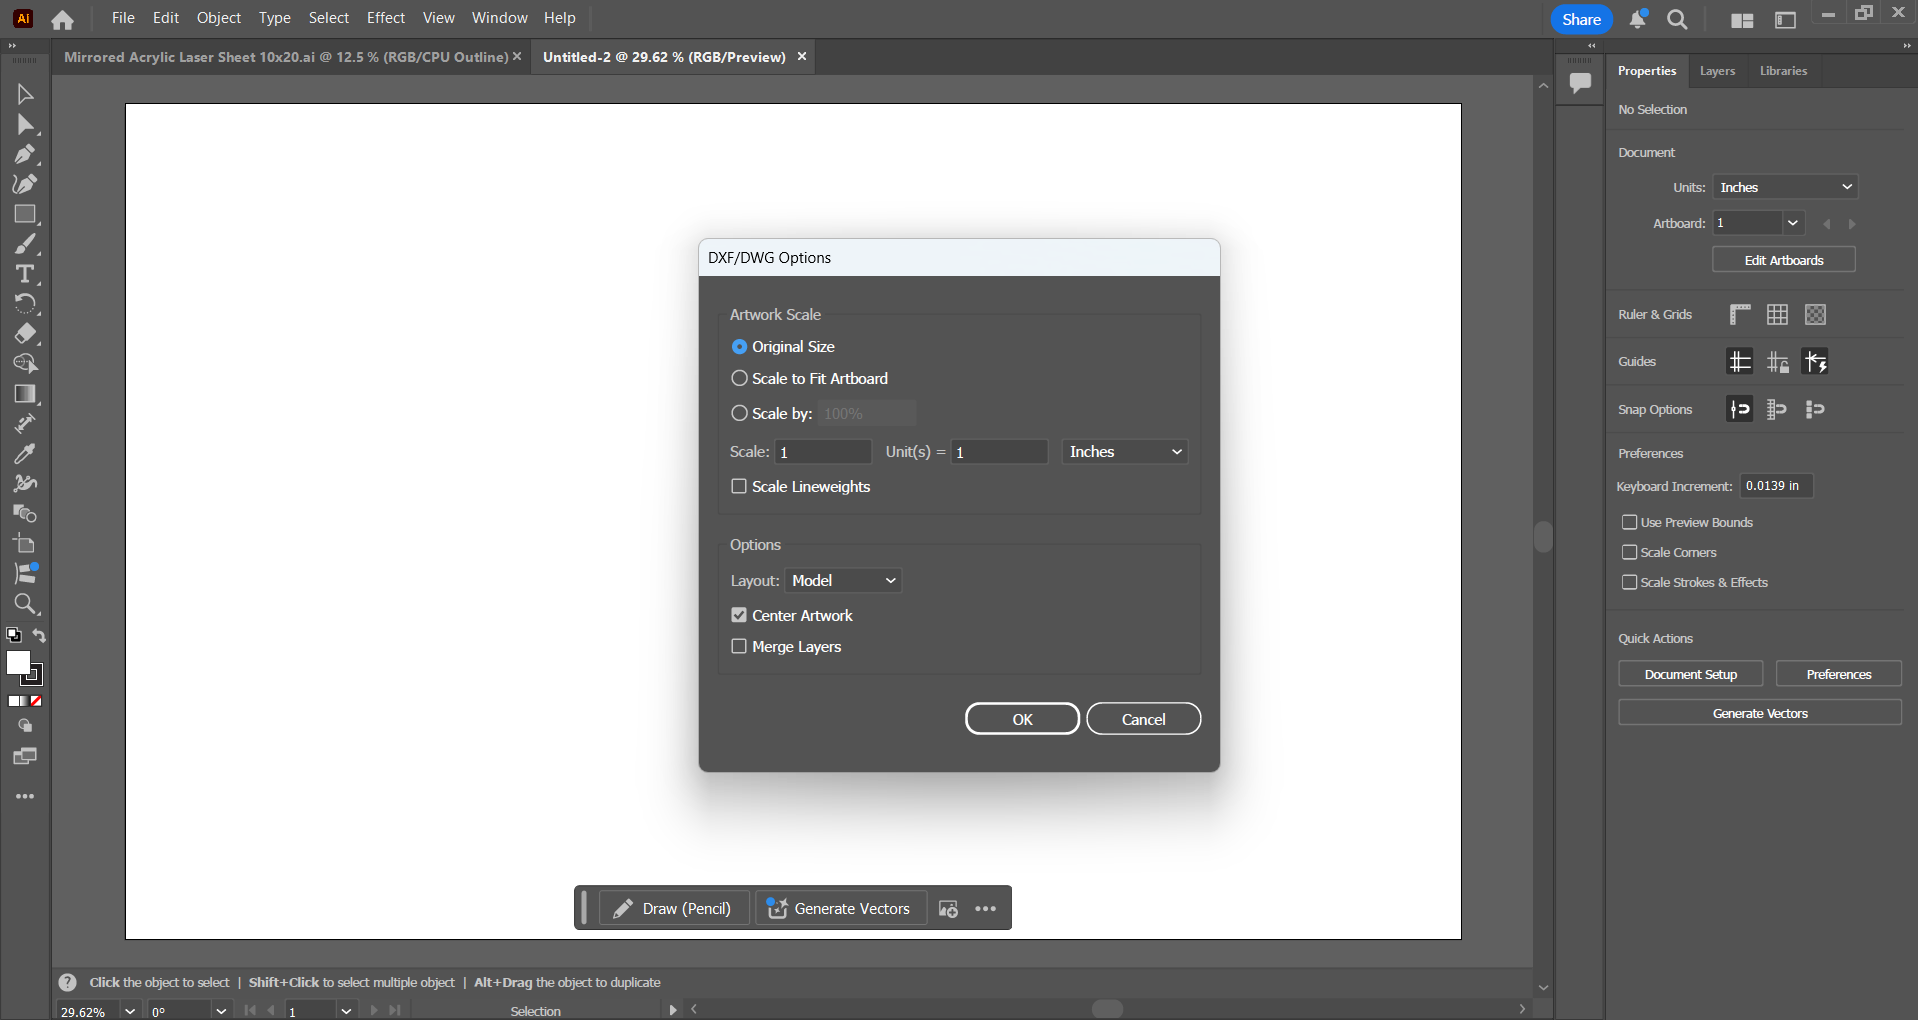Switch to the Libraries panel tab
1918x1020 pixels.
tap(1783, 71)
